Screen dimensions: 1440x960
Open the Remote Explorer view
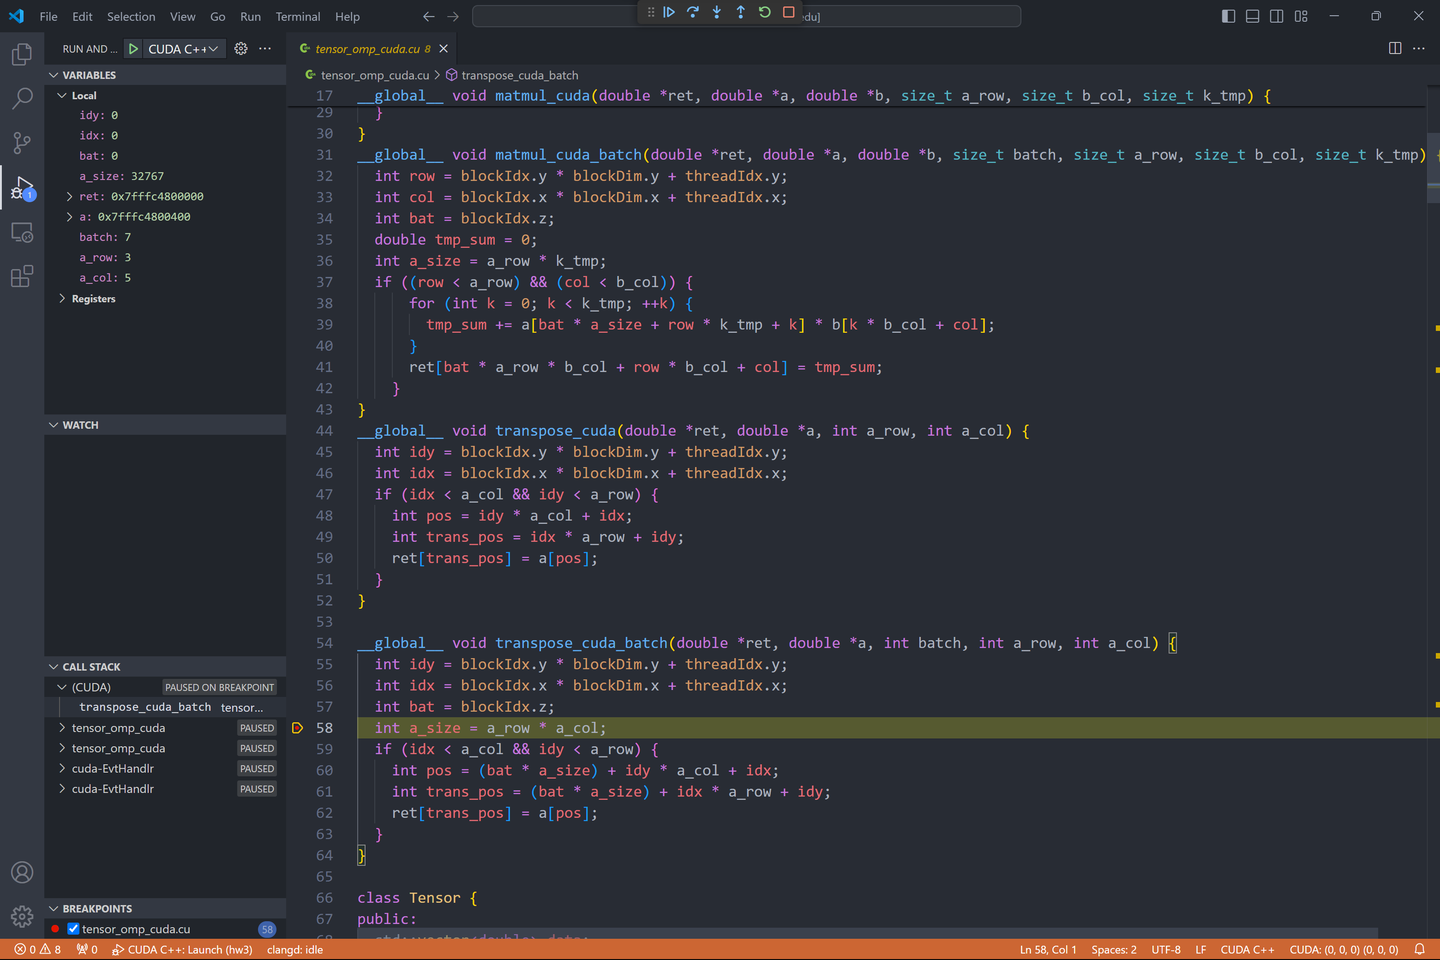[22, 232]
